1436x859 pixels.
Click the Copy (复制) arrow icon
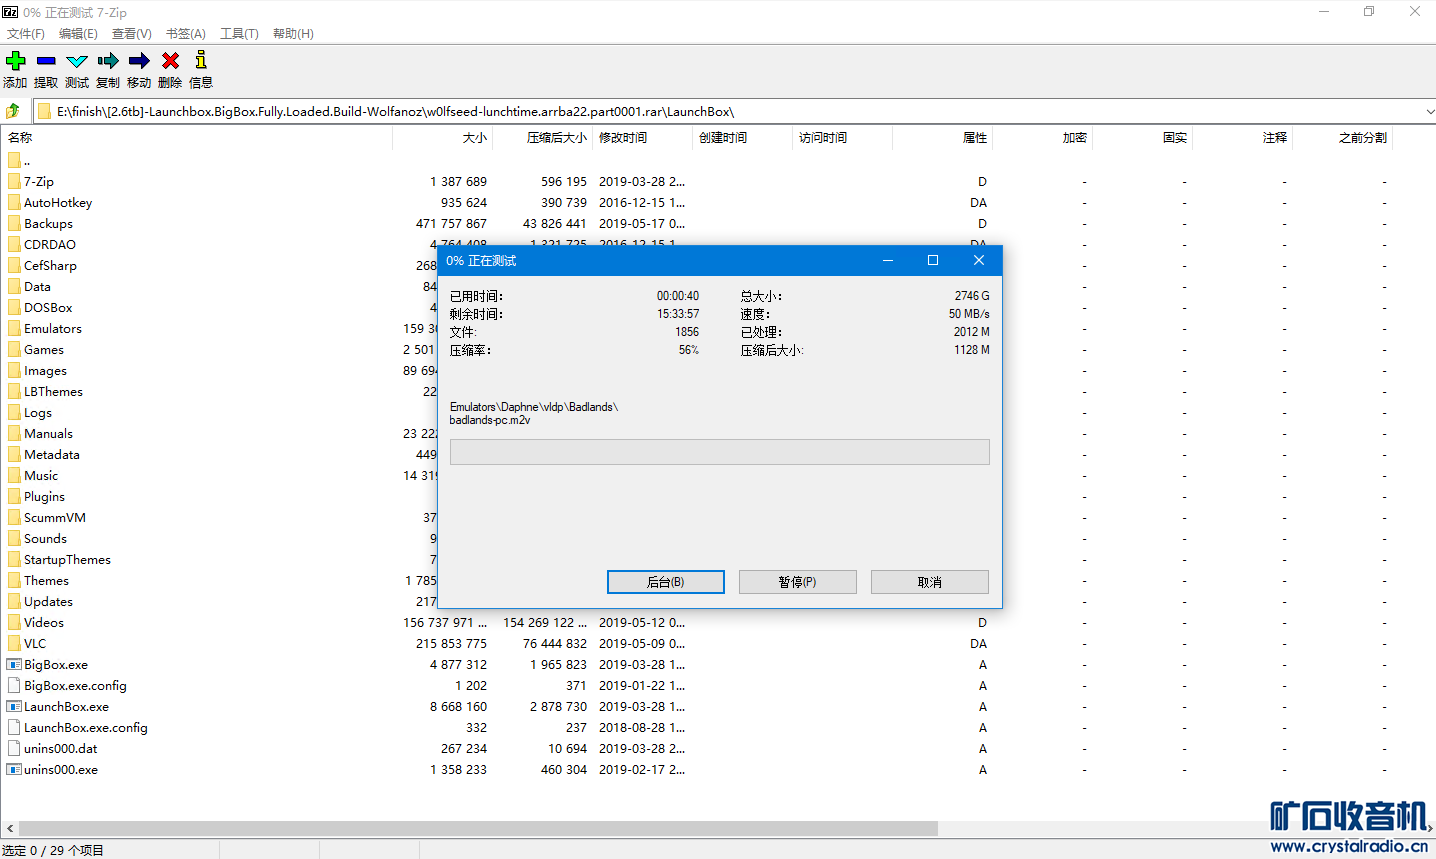click(108, 61)
